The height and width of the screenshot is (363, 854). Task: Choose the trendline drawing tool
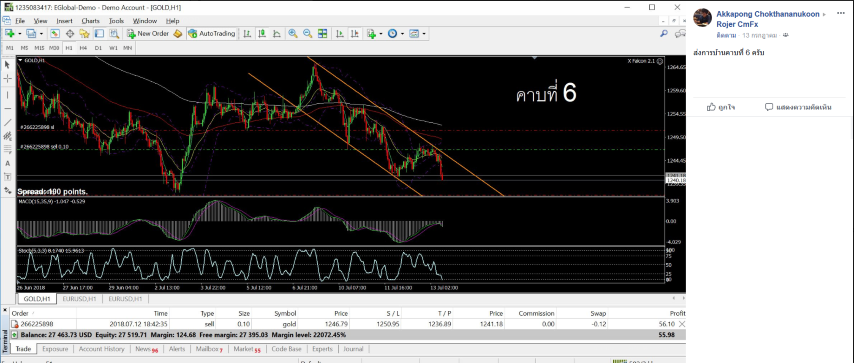7,122
